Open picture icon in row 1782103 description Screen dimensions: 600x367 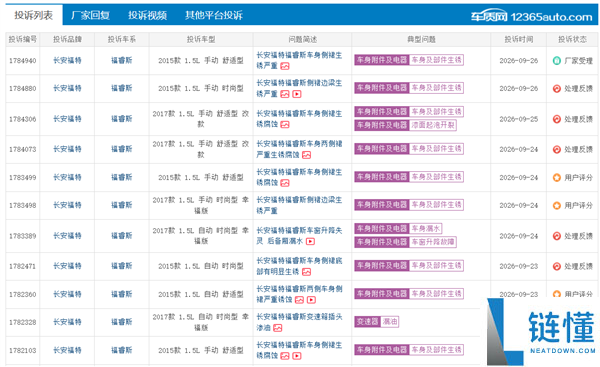285,356
